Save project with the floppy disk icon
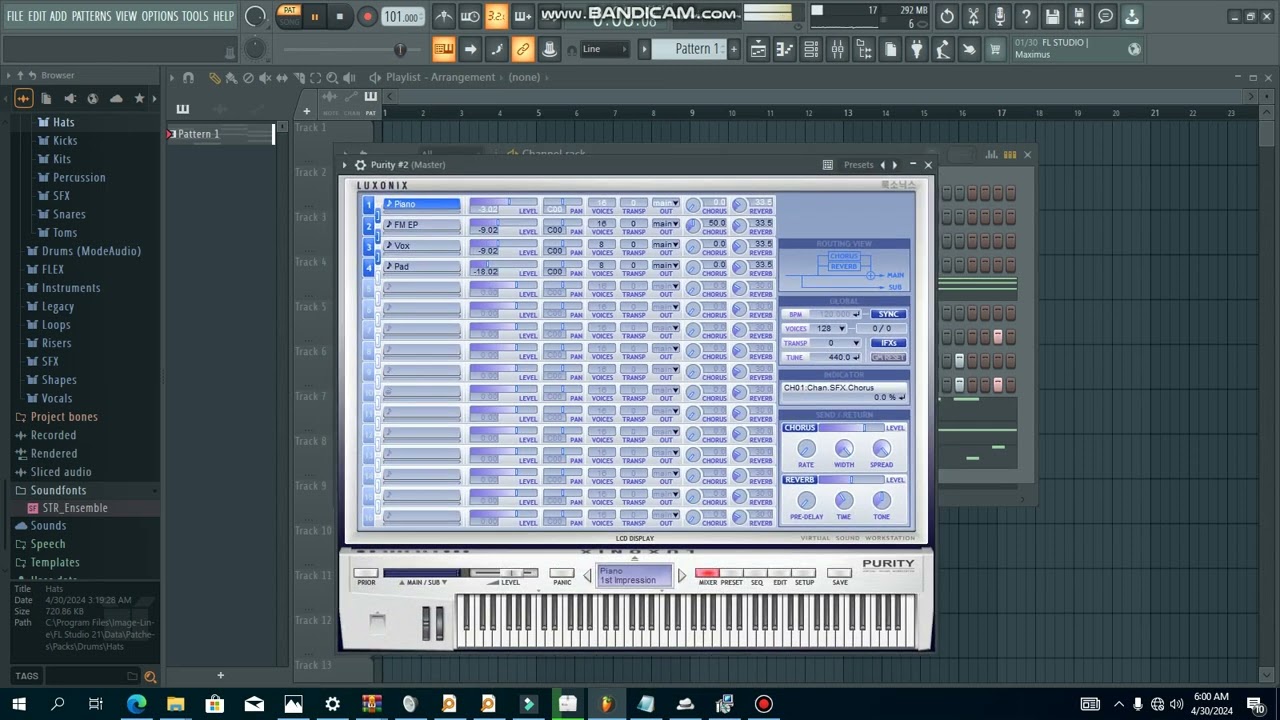 [1052, 16]
